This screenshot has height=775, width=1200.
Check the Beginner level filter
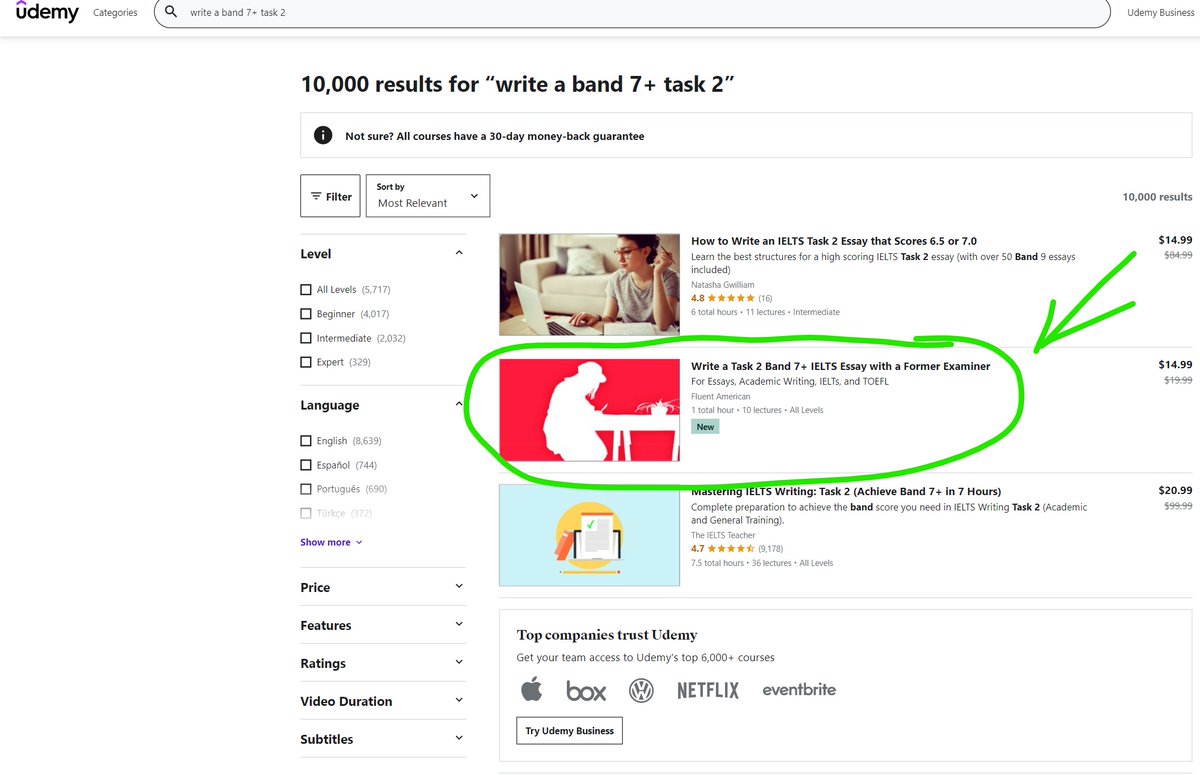[306, 314]
